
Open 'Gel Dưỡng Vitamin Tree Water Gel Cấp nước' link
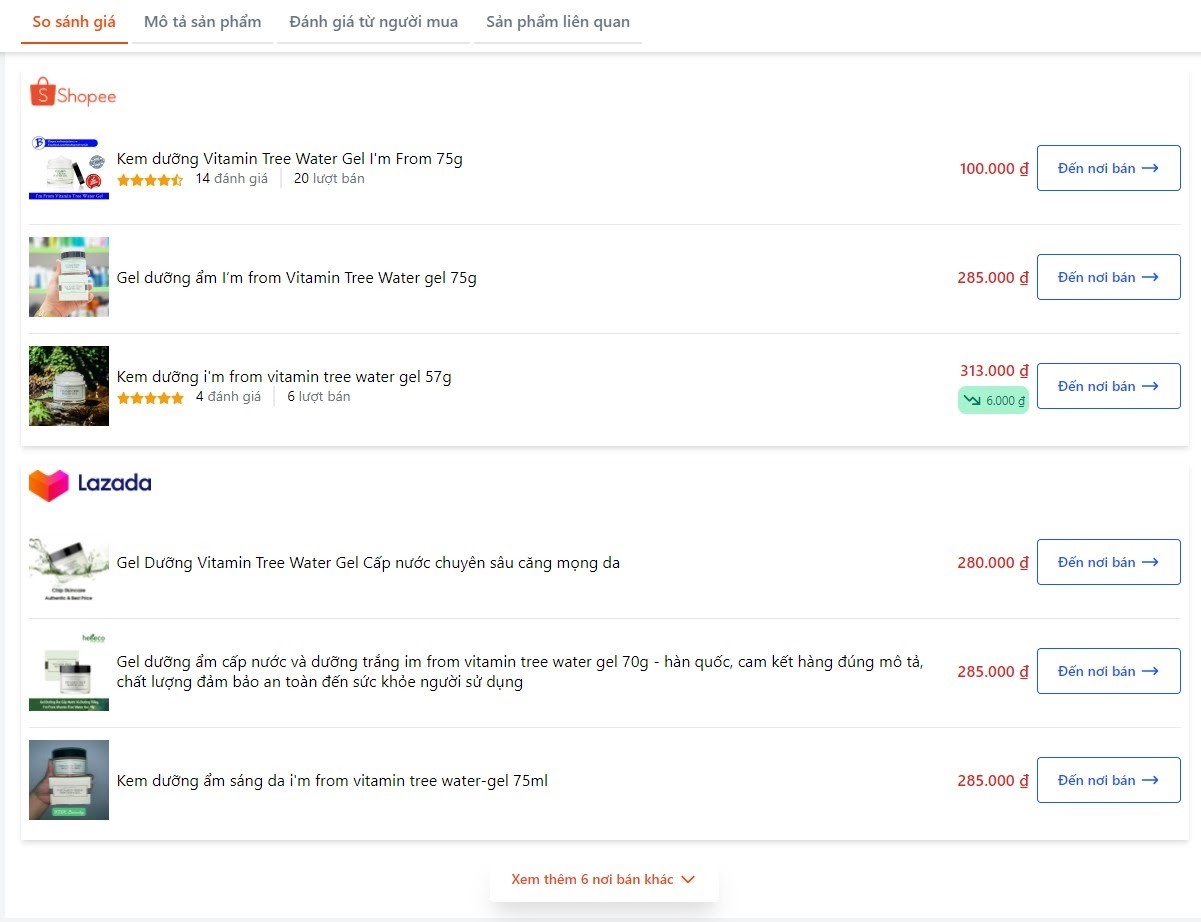(x=368, y=563)
